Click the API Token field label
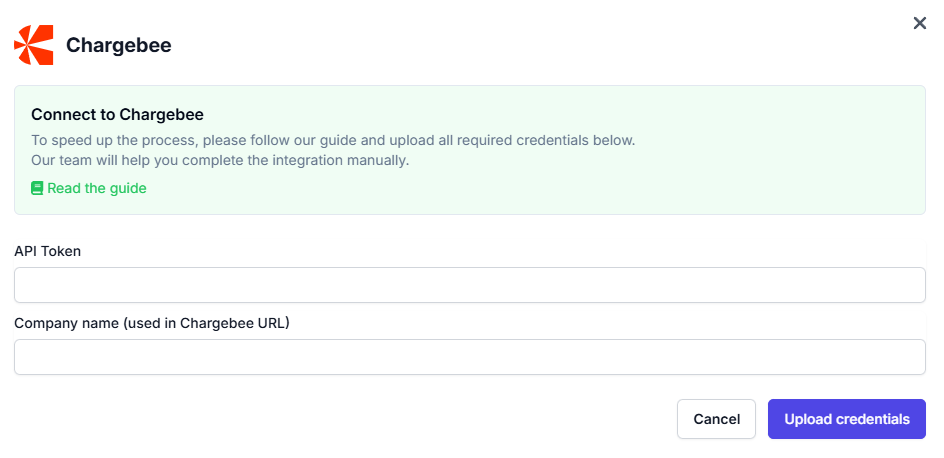Screen dimensions: 944x458 [48, 251]
